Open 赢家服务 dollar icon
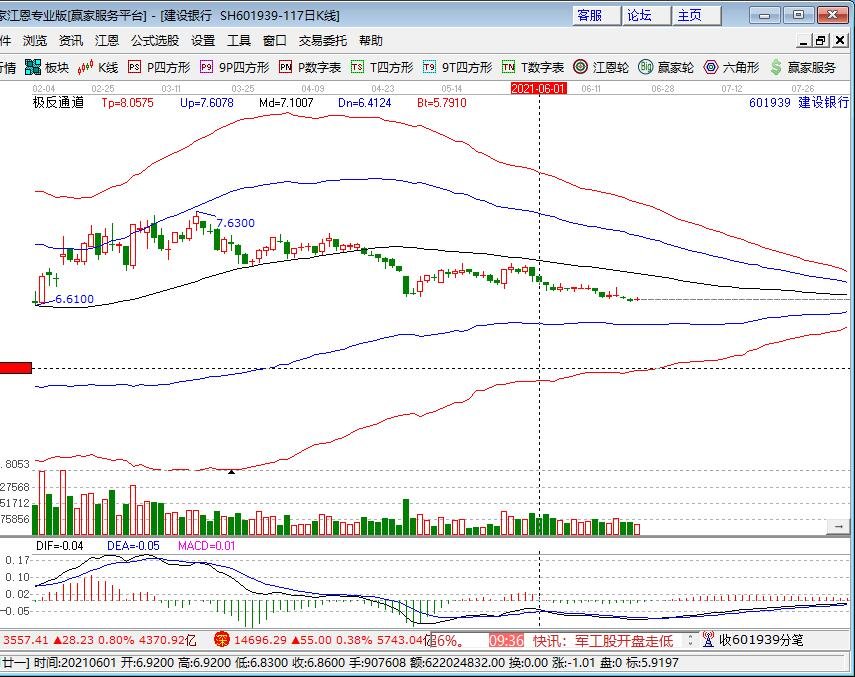855x677 pixels. (776, 67)
